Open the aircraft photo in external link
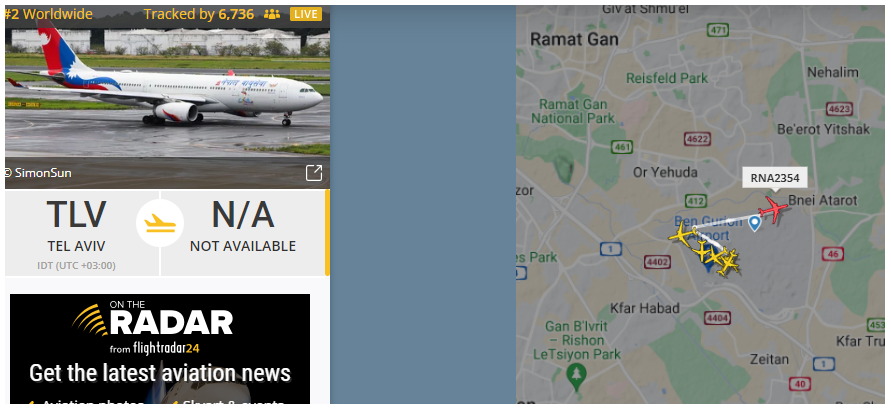The height and width of the screenshot is (409, 891). [314, 173]
